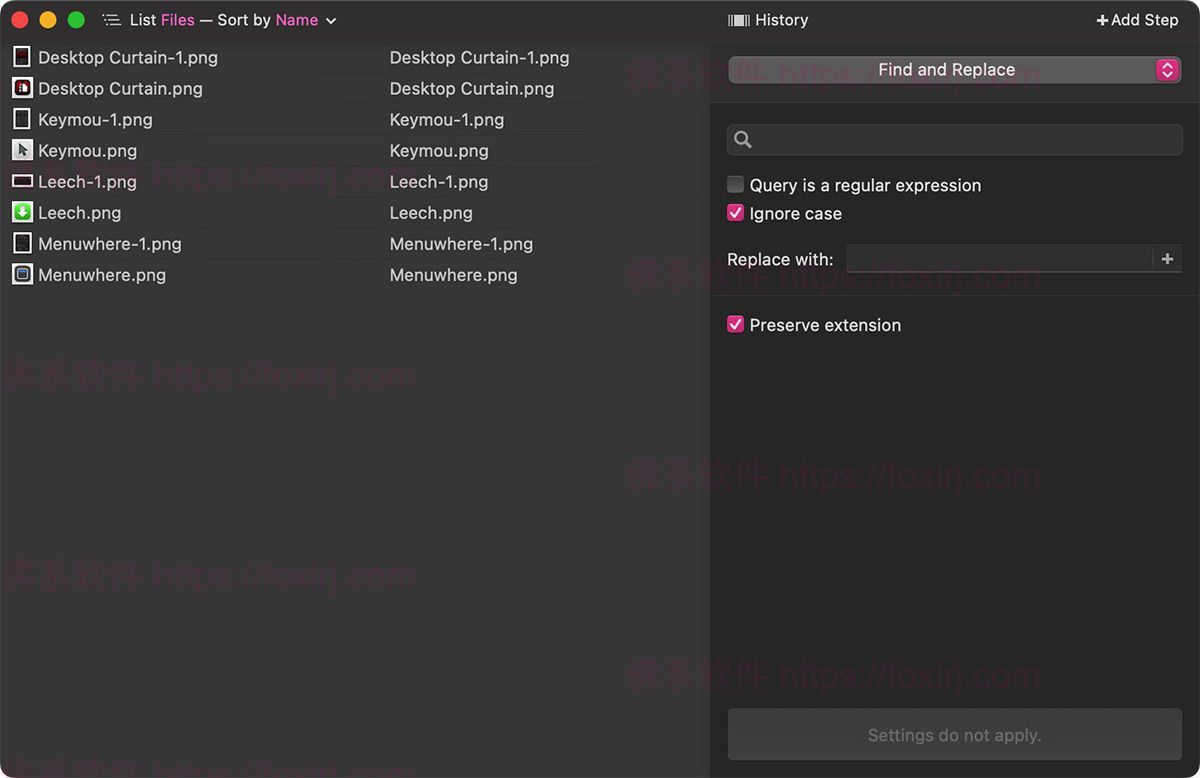
Task: Disable the Ignore case checkbox
Action: pyautogui.click(x=735, y=212)
